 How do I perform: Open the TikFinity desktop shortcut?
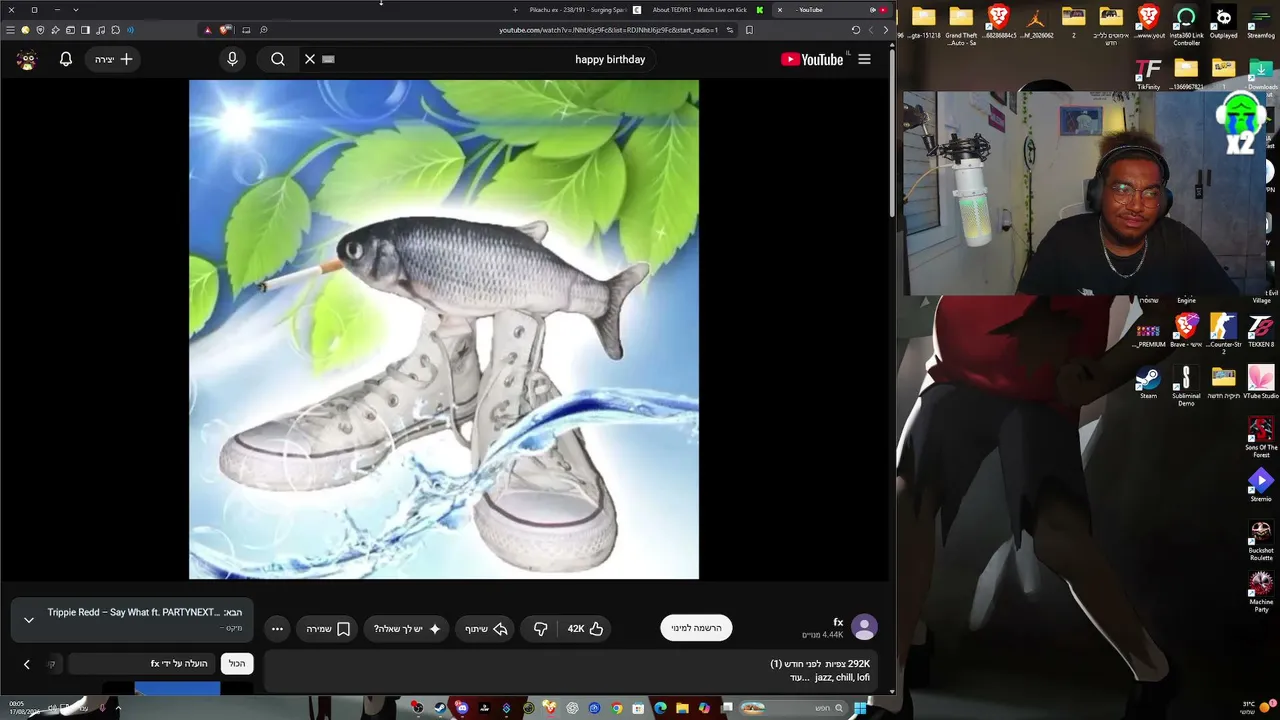click(x=1148, y=74)
